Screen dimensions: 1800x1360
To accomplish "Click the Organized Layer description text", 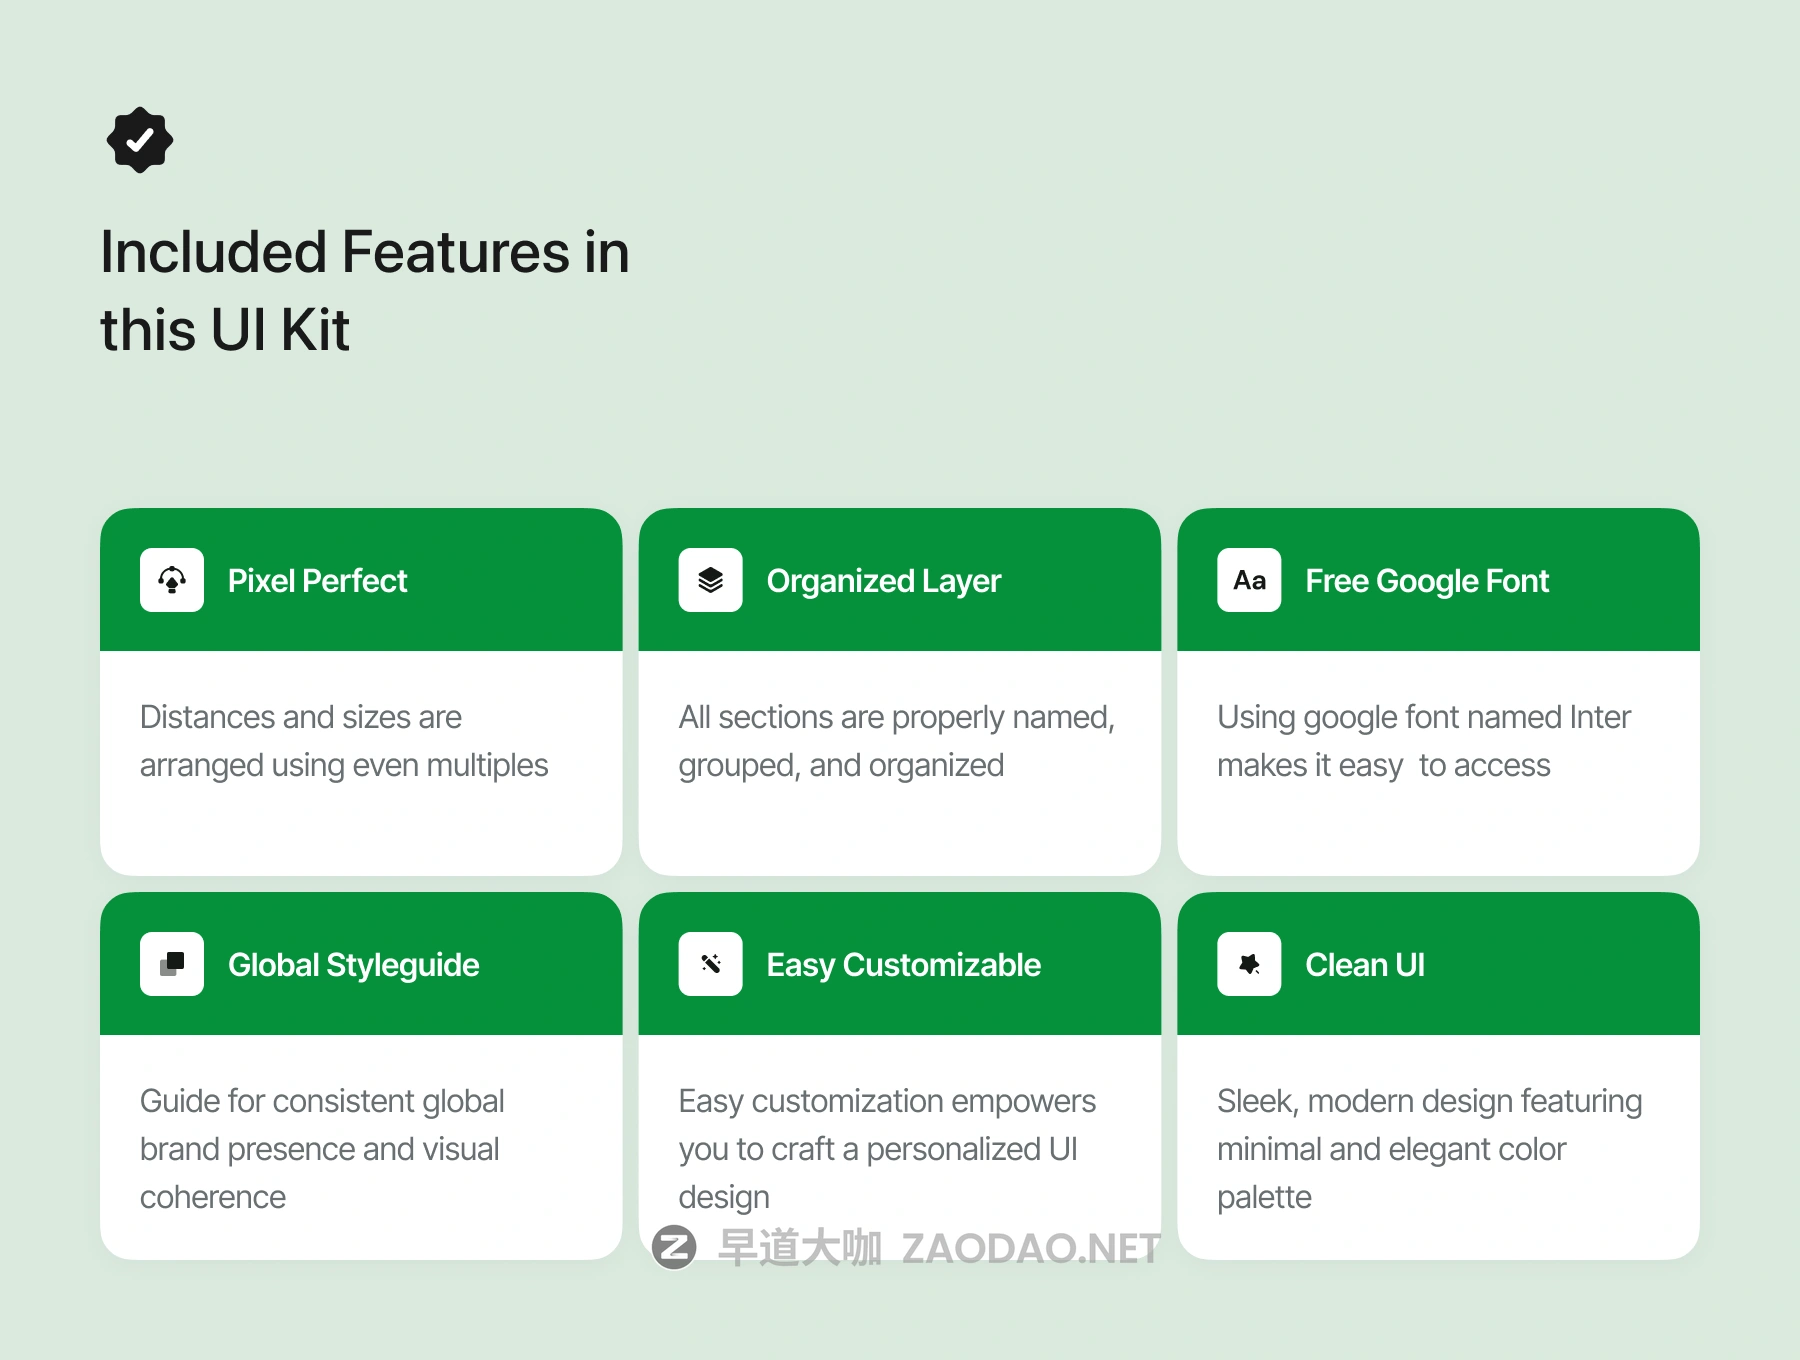I will (x=896, y=741).
